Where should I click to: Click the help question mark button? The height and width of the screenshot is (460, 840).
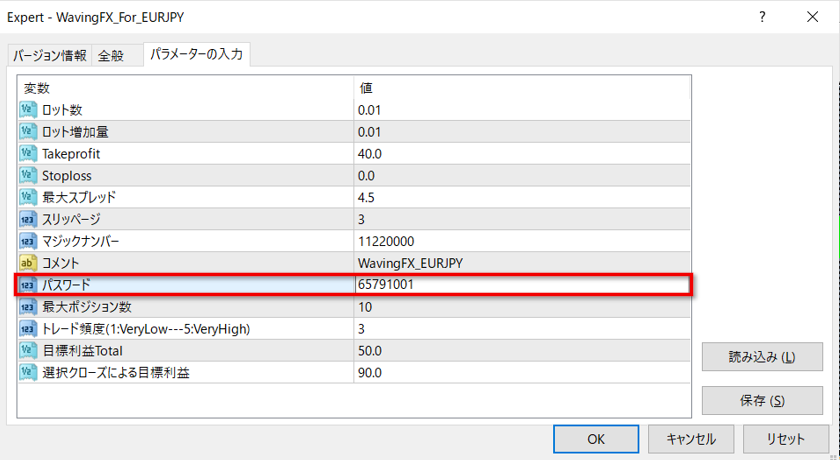tap(762, 17)
